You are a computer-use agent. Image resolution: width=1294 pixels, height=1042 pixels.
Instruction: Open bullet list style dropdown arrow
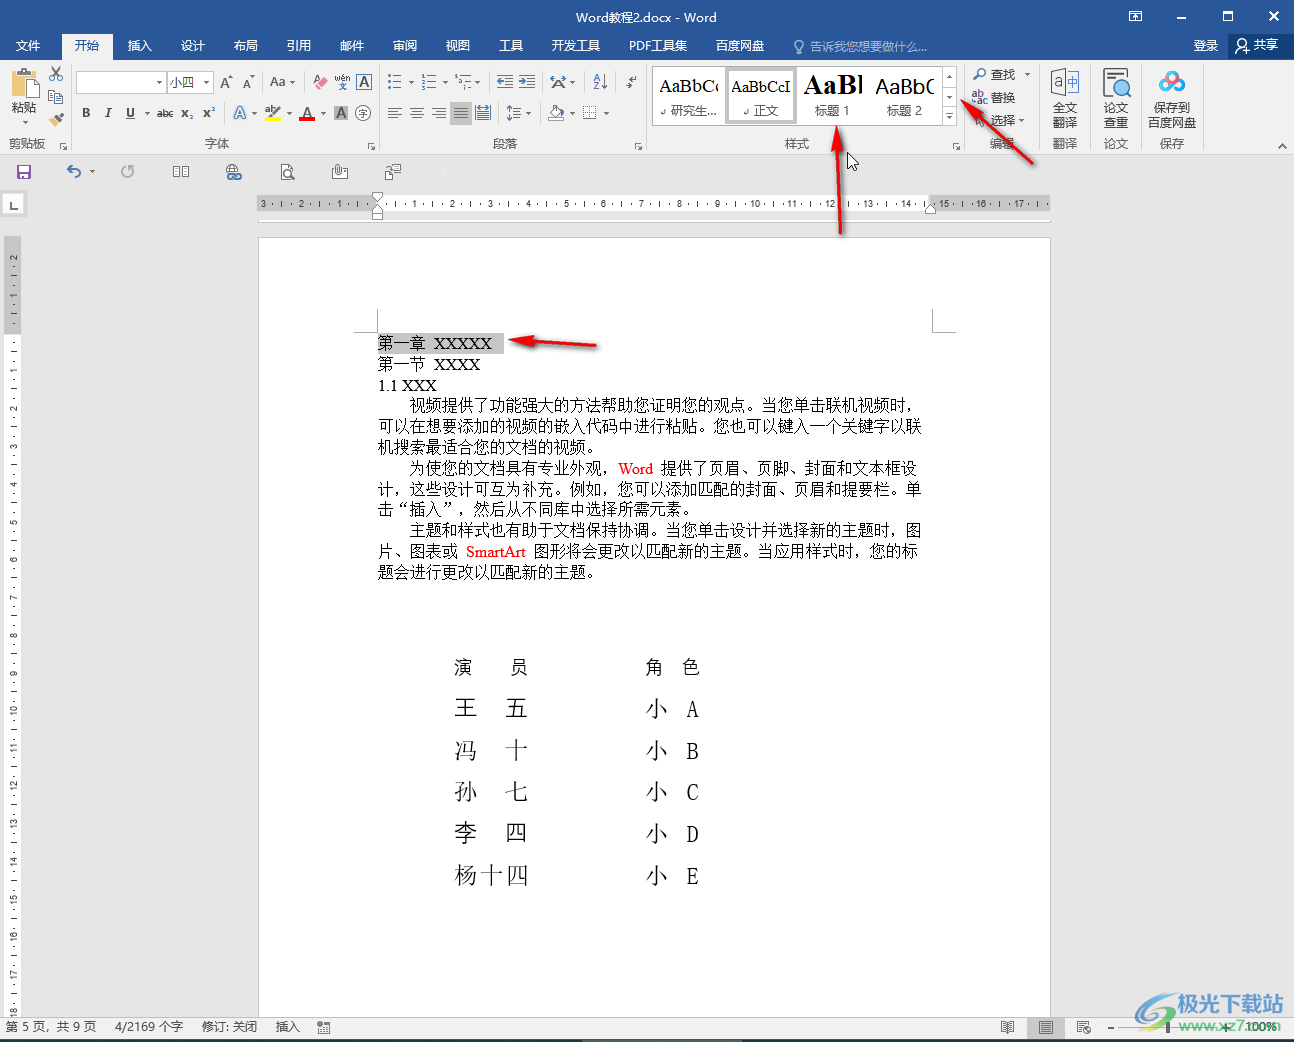coord(411,83)
